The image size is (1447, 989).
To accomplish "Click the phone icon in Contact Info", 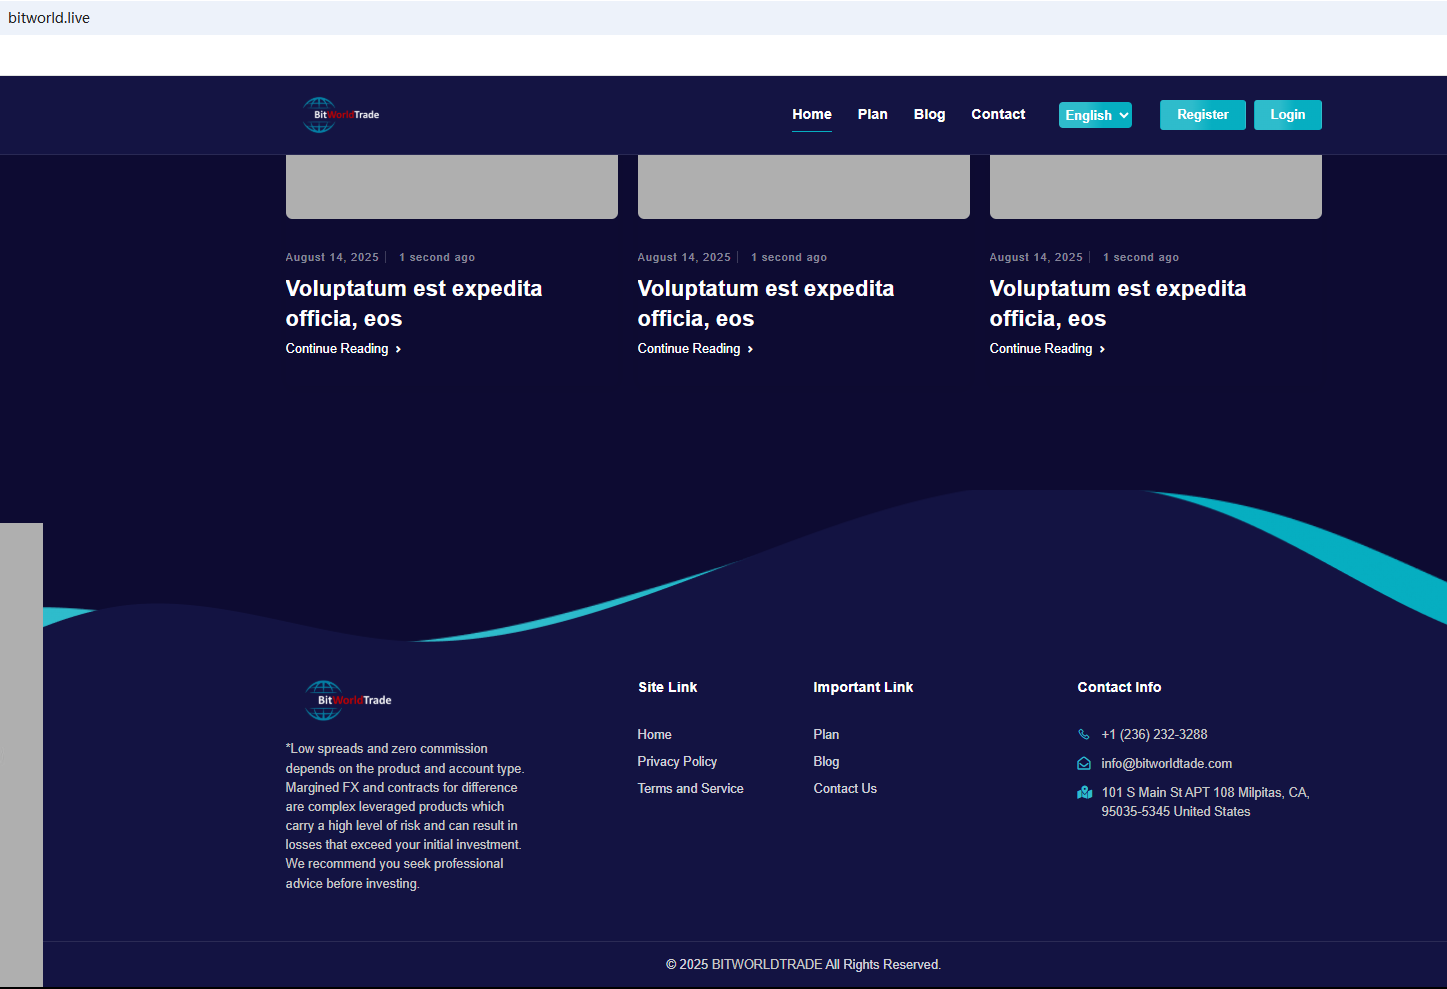I will [1084, 735].
